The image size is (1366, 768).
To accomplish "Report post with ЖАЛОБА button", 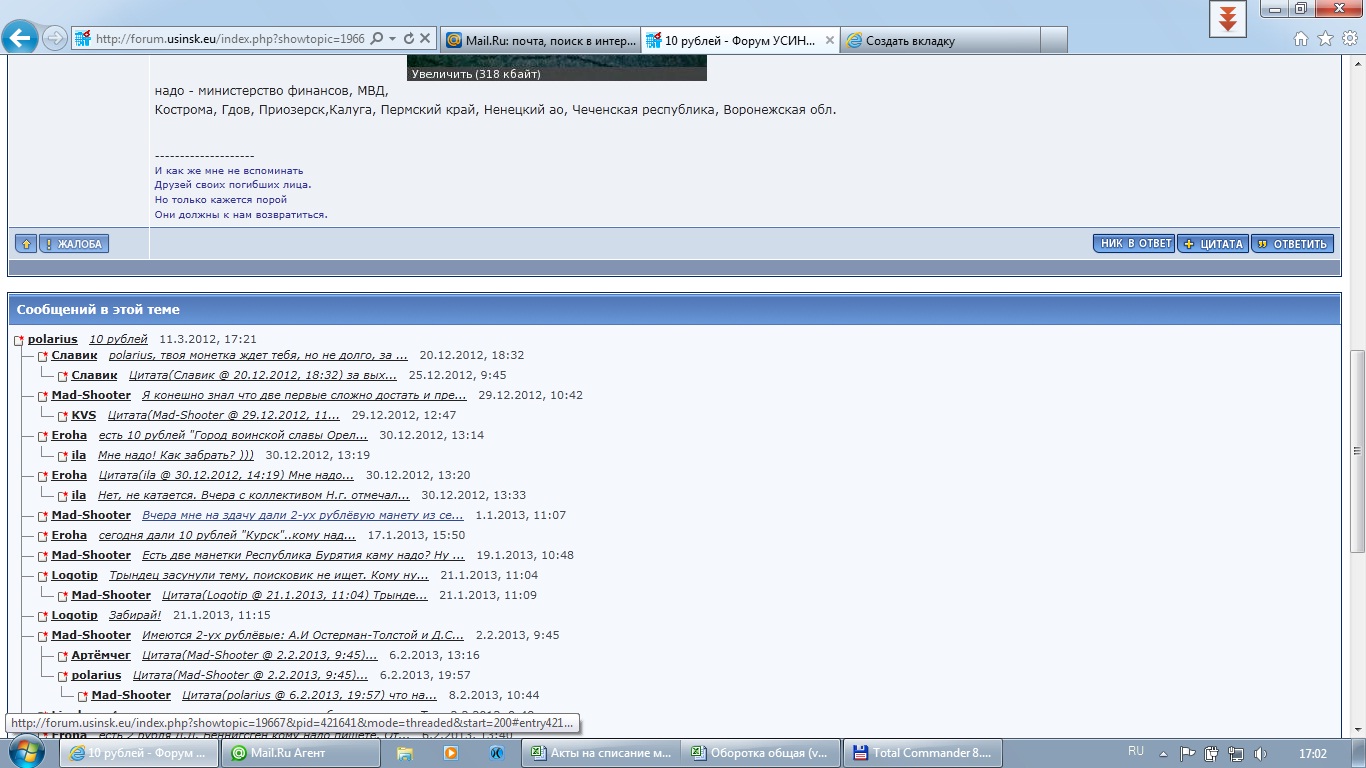I will [x=74, y=244].
